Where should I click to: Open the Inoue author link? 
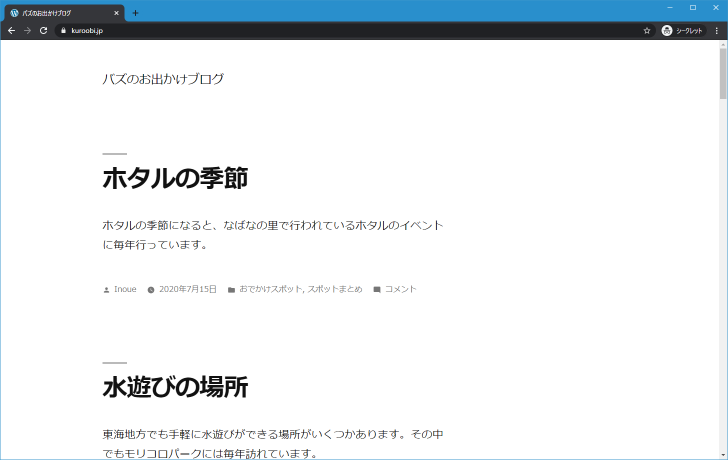coord(125,289)
